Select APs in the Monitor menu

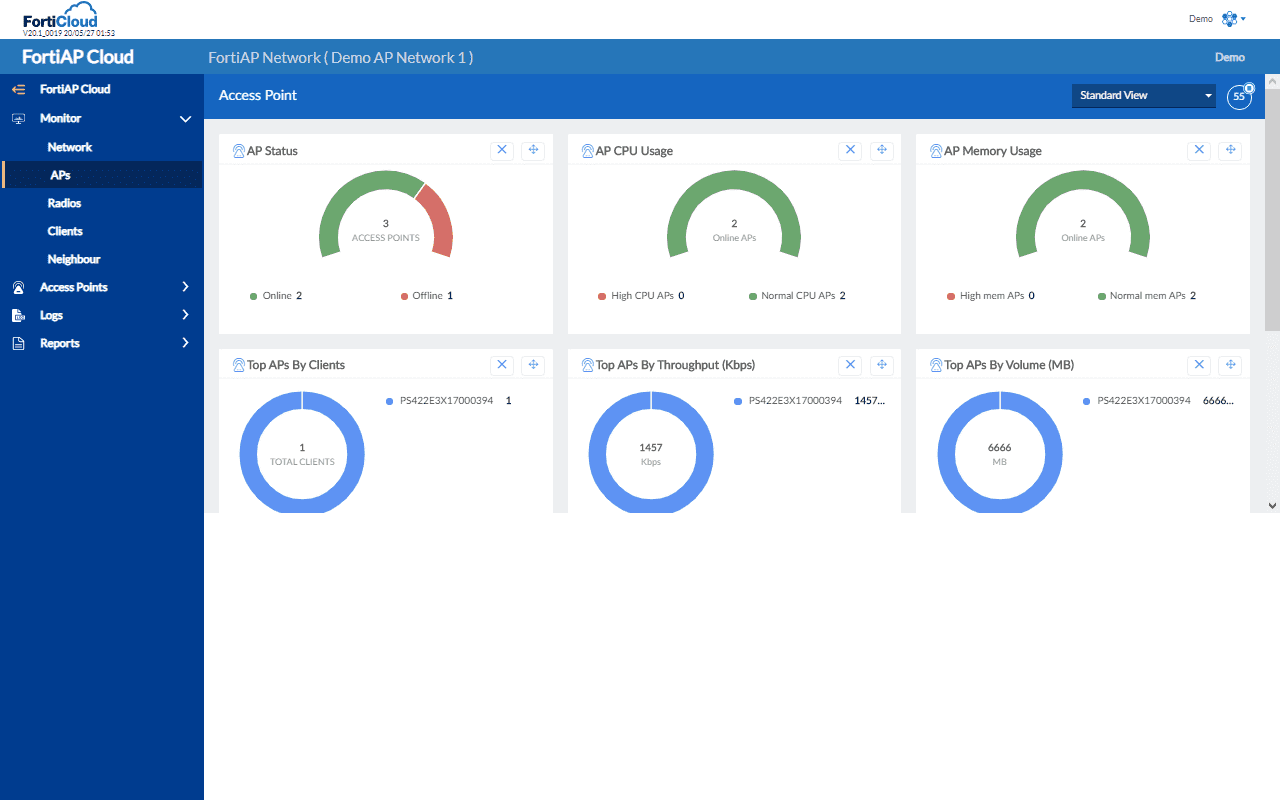click(60, 175)
